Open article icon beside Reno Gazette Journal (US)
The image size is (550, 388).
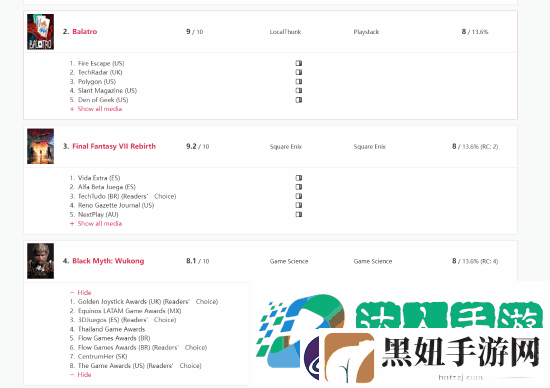point(299,205)
